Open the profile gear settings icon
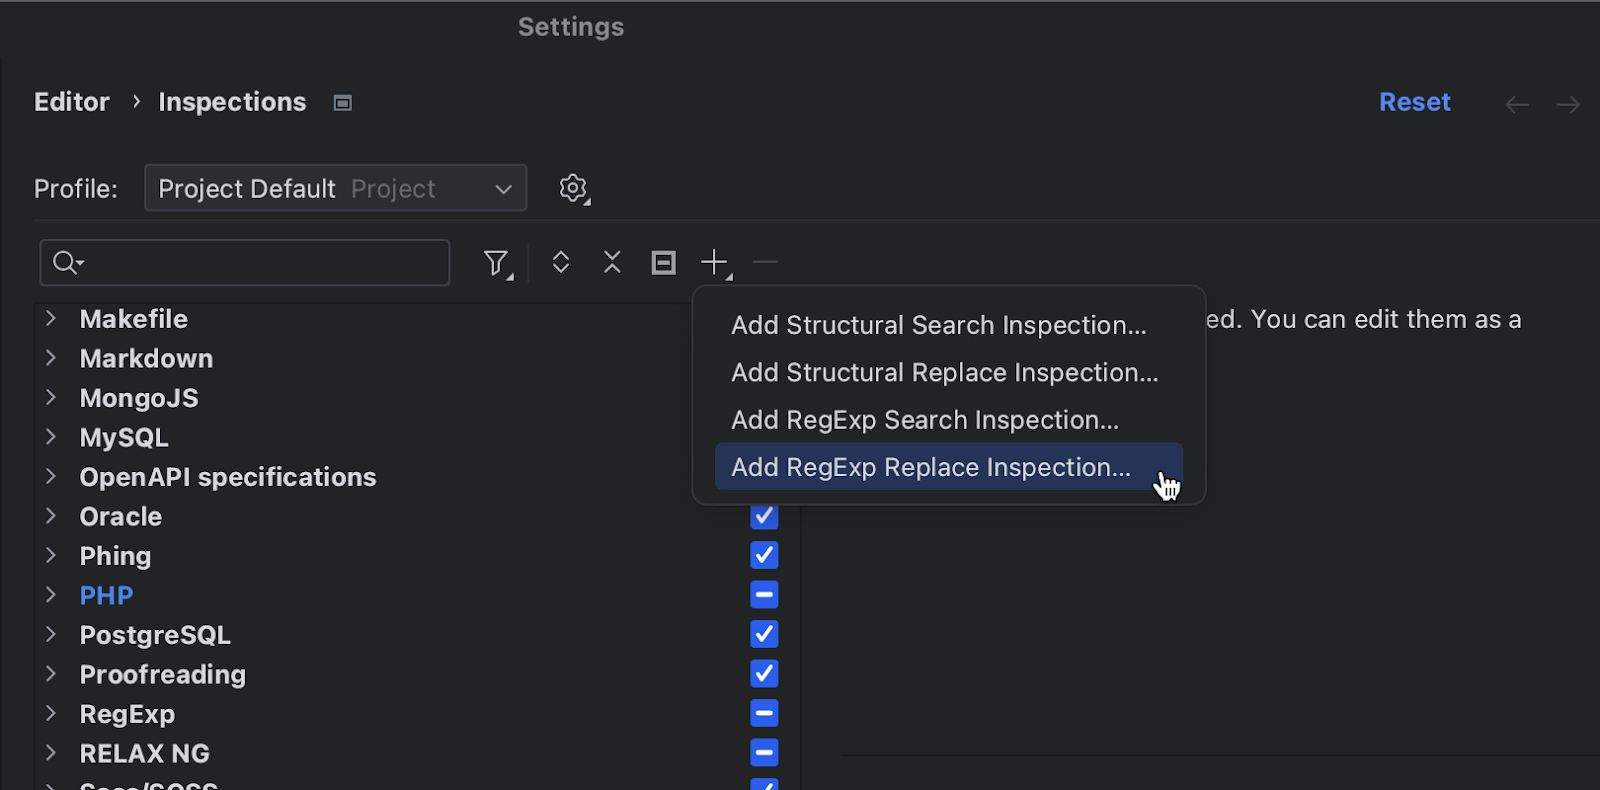 point(573,188)
